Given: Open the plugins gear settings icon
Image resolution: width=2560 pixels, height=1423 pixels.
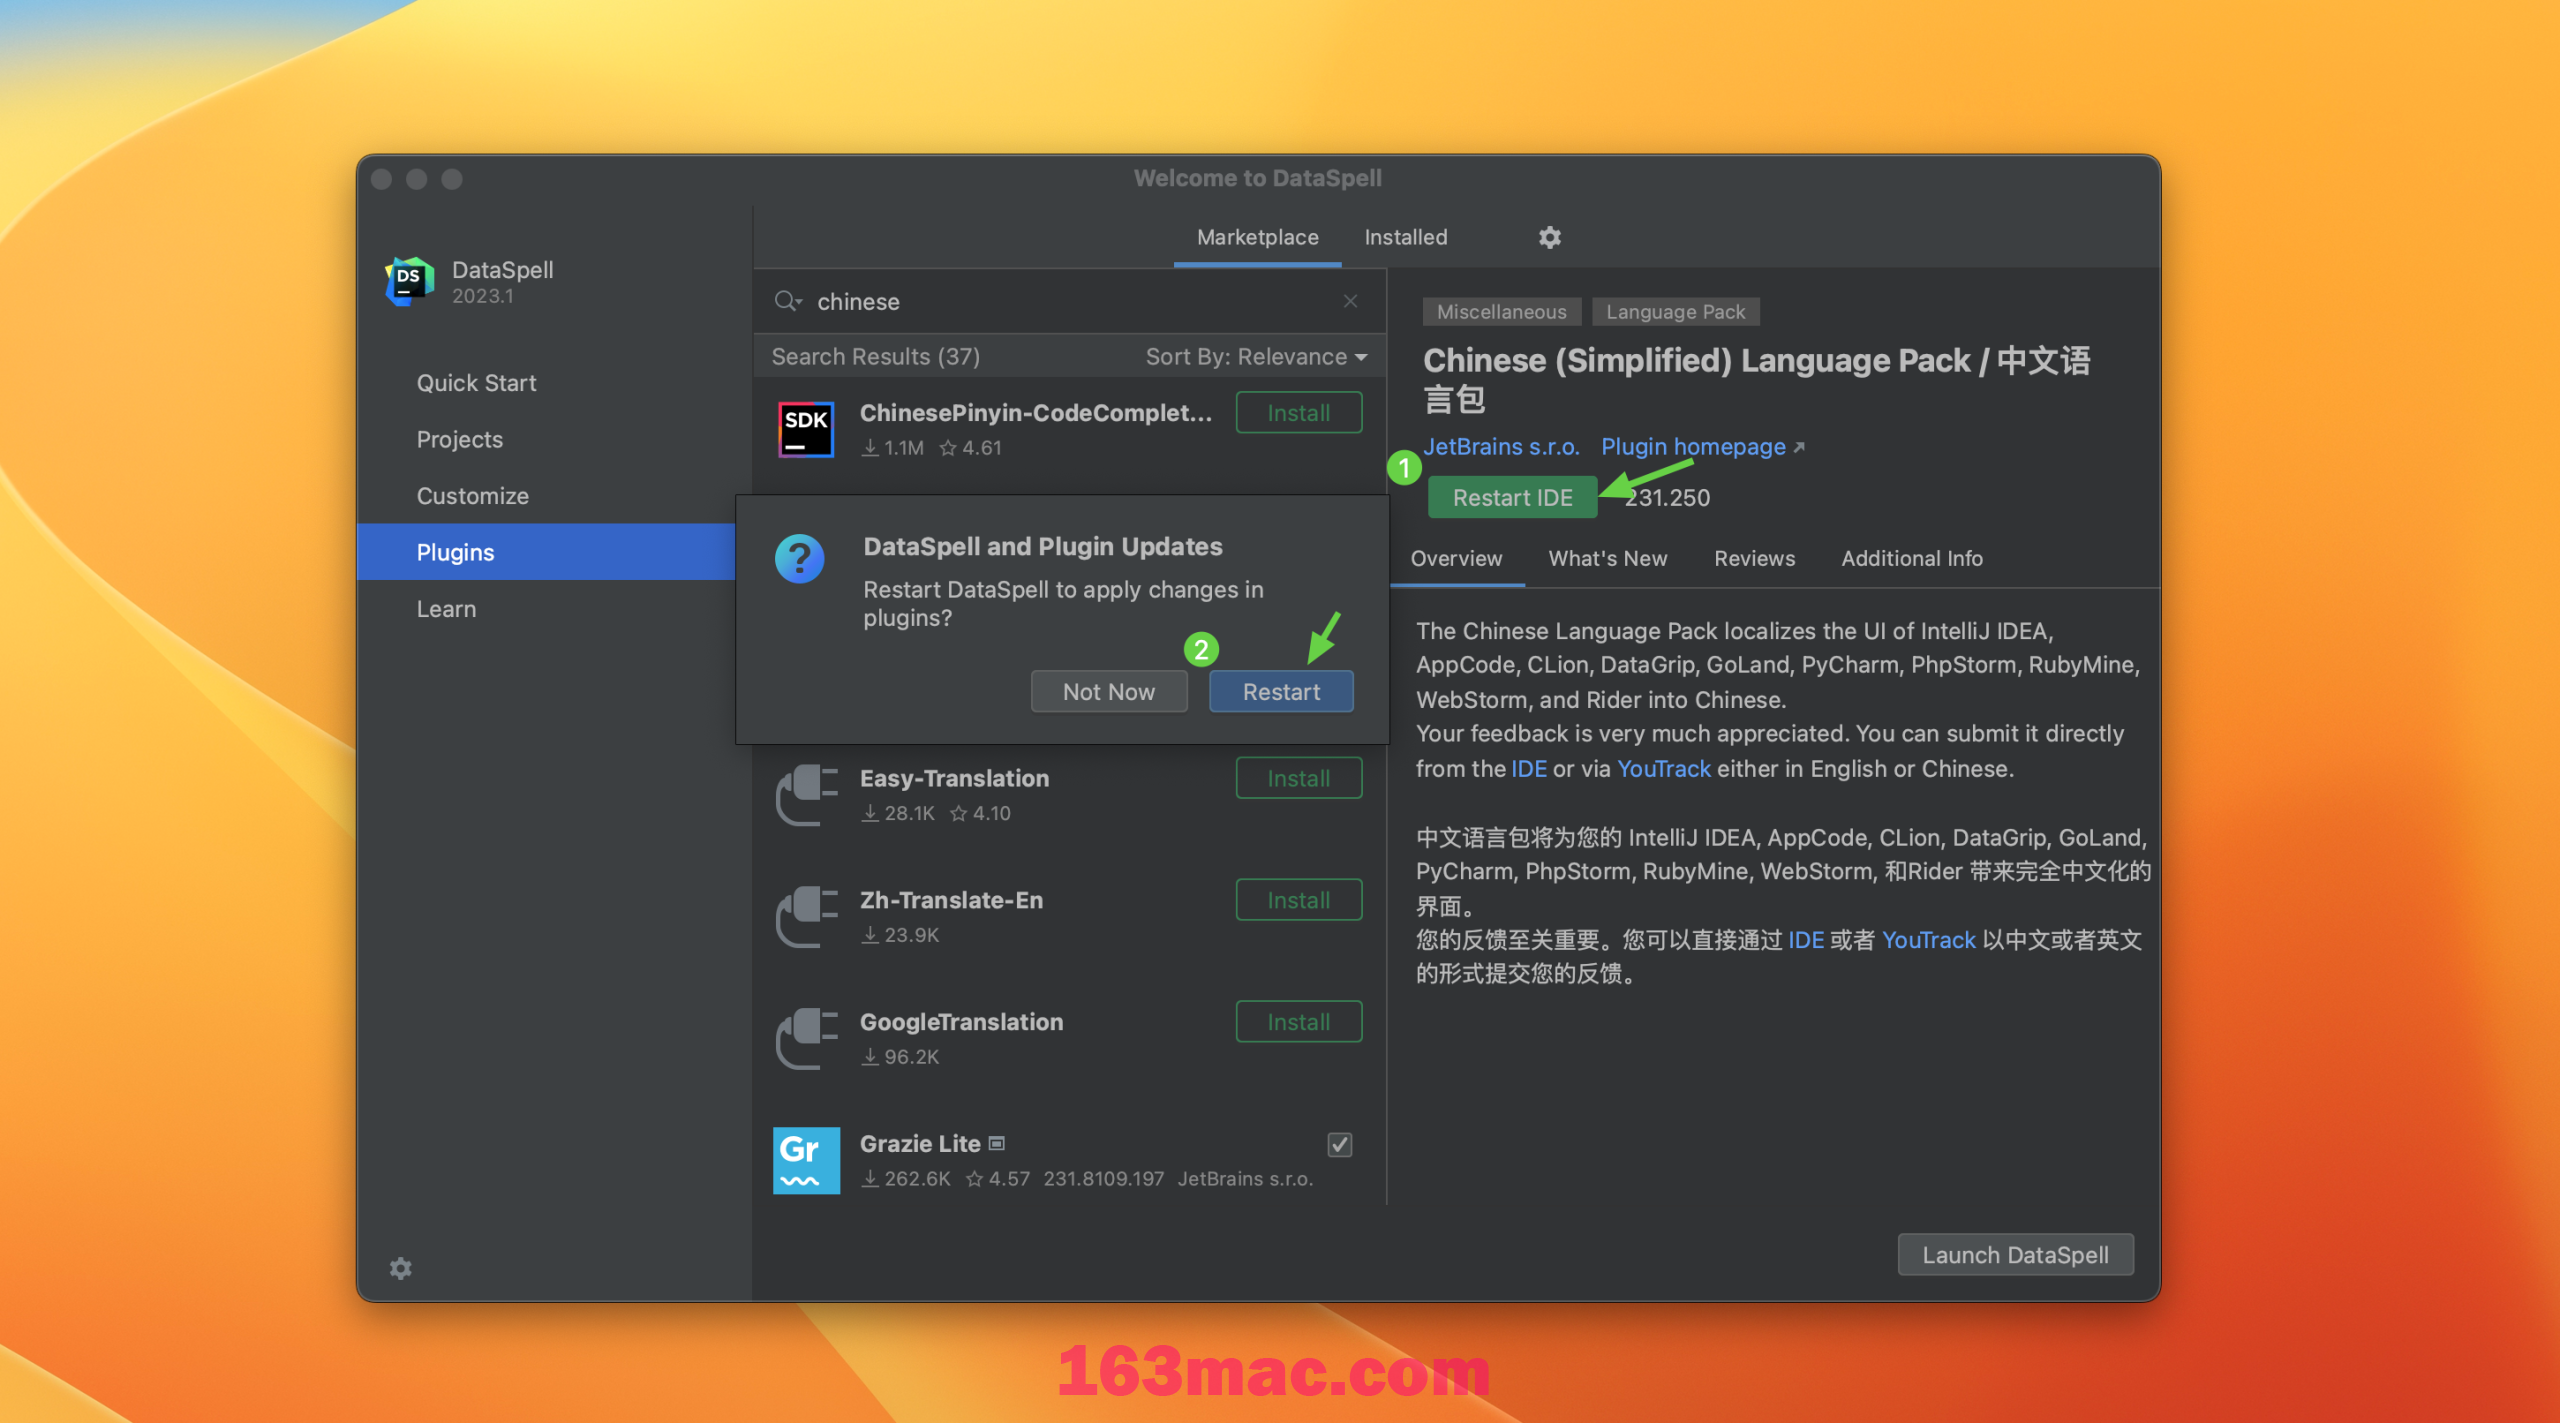Looking at the screenshot, I should point(1549,237).
